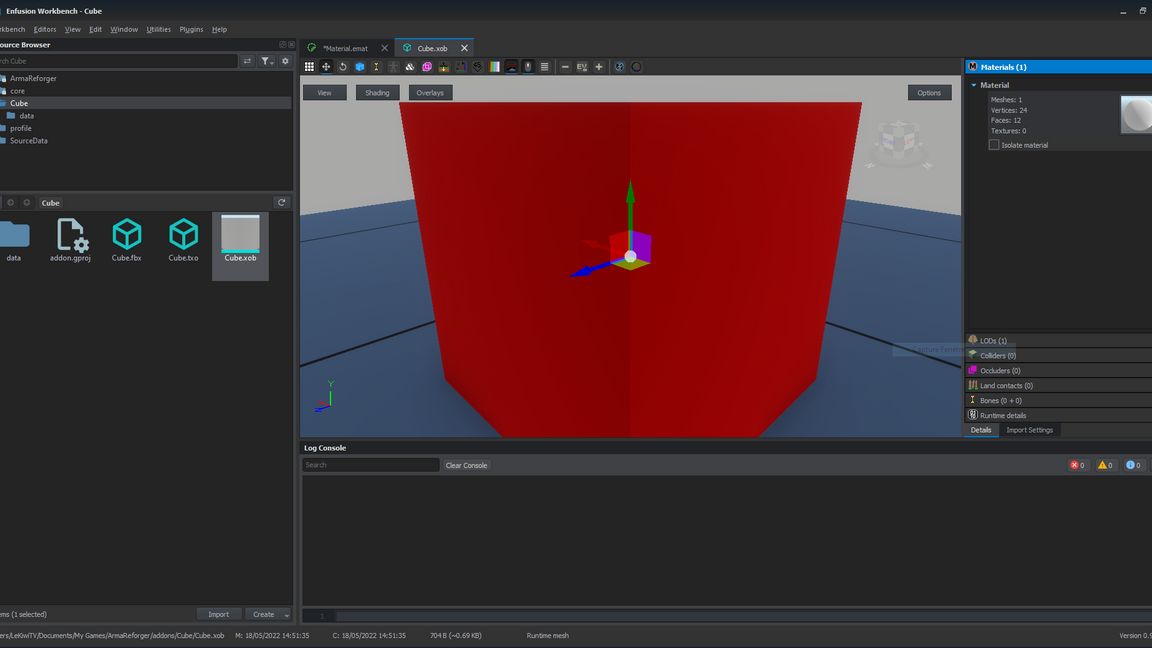The width and height of the screenshot is (1152, 648).
Task: Open Resource Browser settings gear
Action: [x=285, y=61]
